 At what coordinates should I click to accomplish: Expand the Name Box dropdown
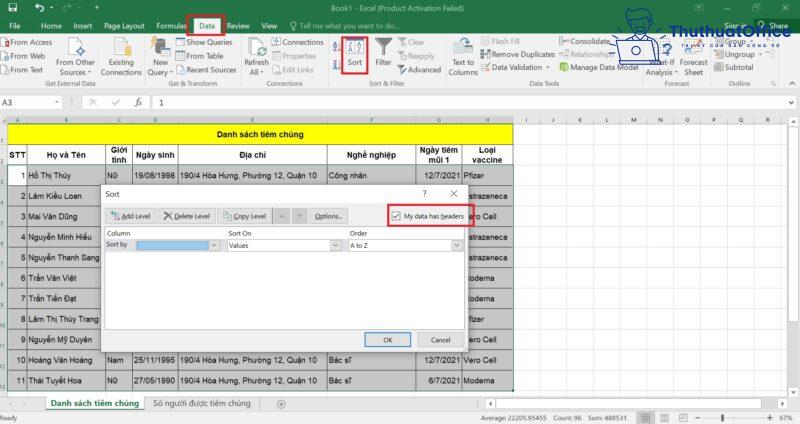[57, 103]
